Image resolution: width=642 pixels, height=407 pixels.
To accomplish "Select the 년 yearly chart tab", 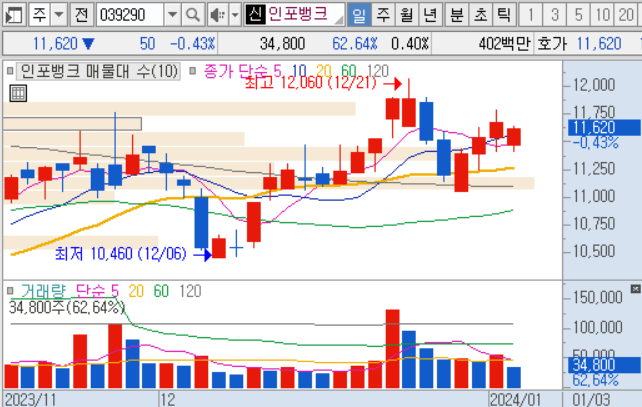I will click(x=430, y=15).
